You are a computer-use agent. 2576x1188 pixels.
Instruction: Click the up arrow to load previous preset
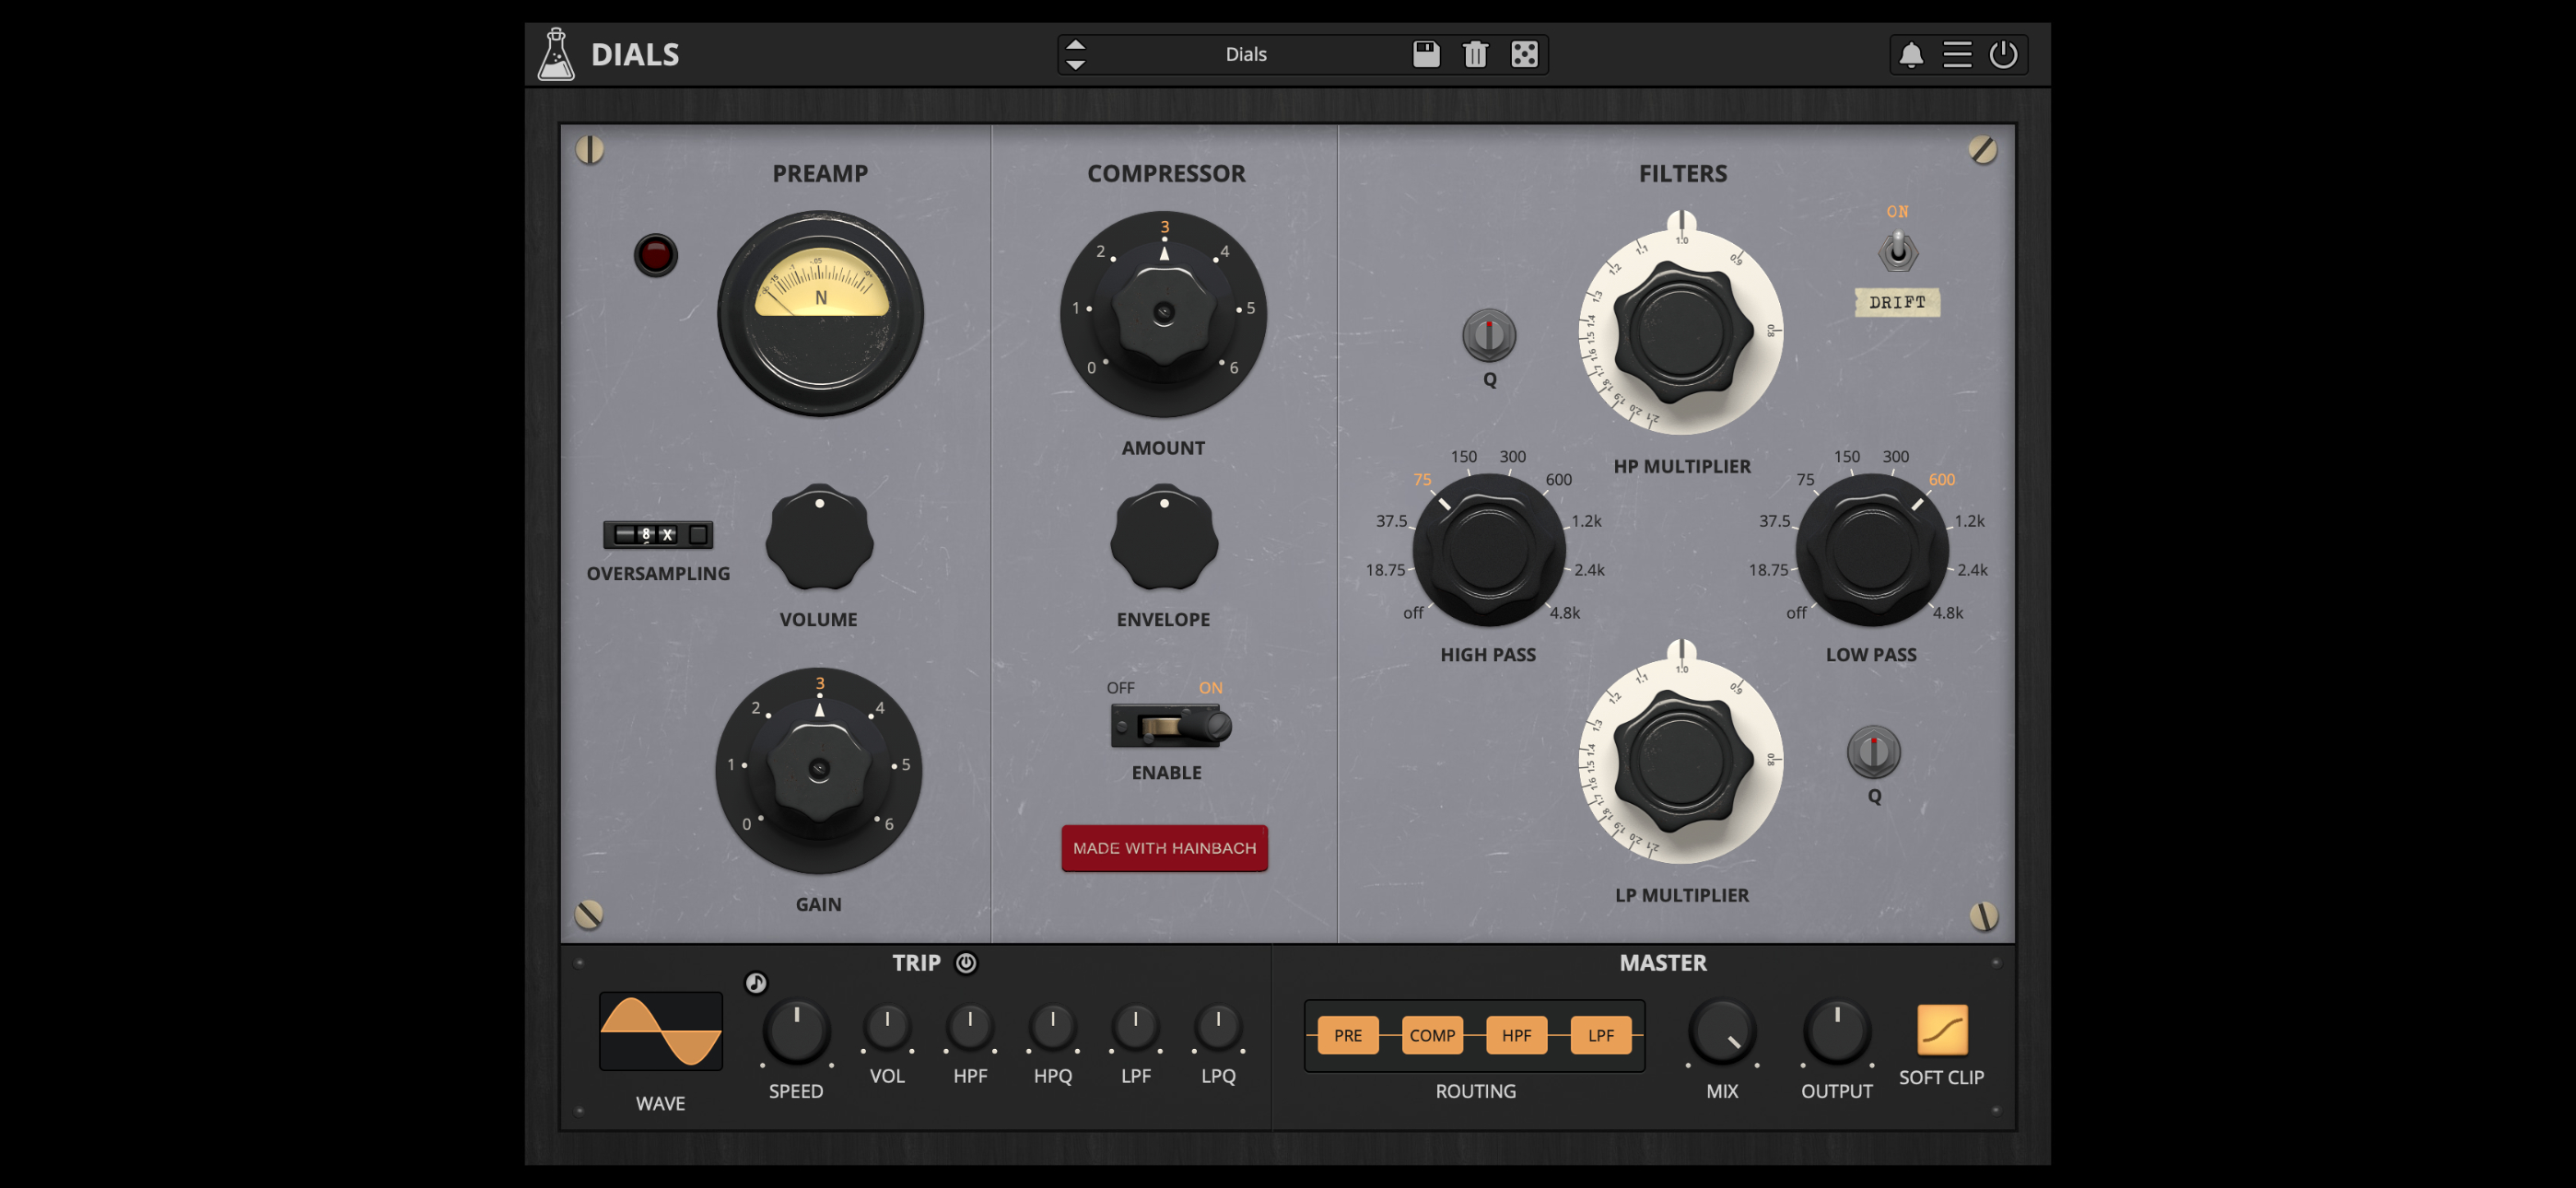pos(1076,44)
